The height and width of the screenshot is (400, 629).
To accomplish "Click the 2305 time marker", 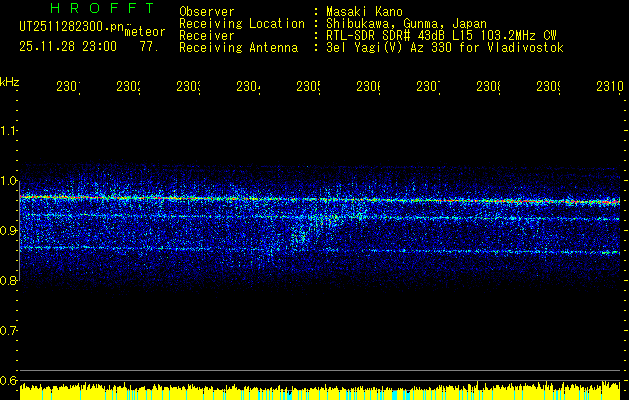I will (308, 87).
